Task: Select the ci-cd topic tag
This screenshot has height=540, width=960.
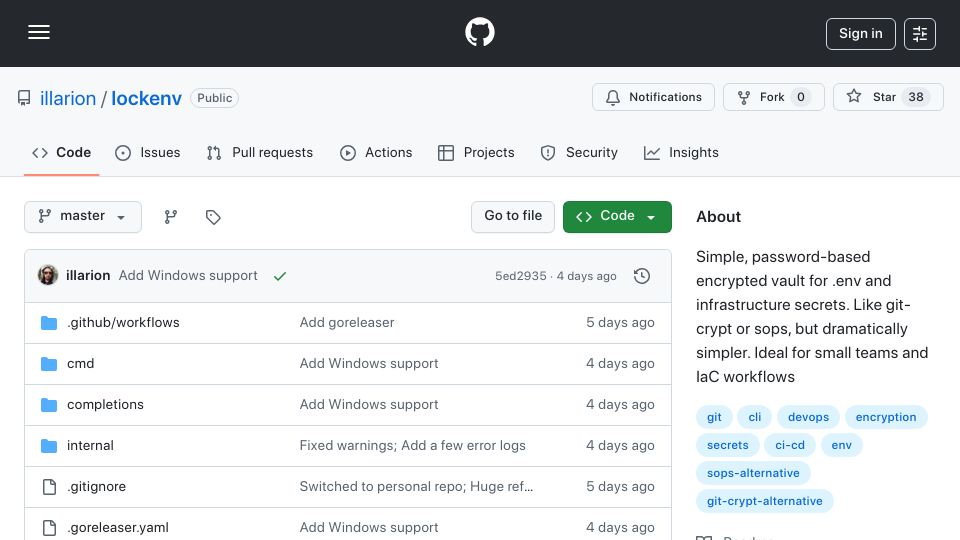Action: pos(790,445)
